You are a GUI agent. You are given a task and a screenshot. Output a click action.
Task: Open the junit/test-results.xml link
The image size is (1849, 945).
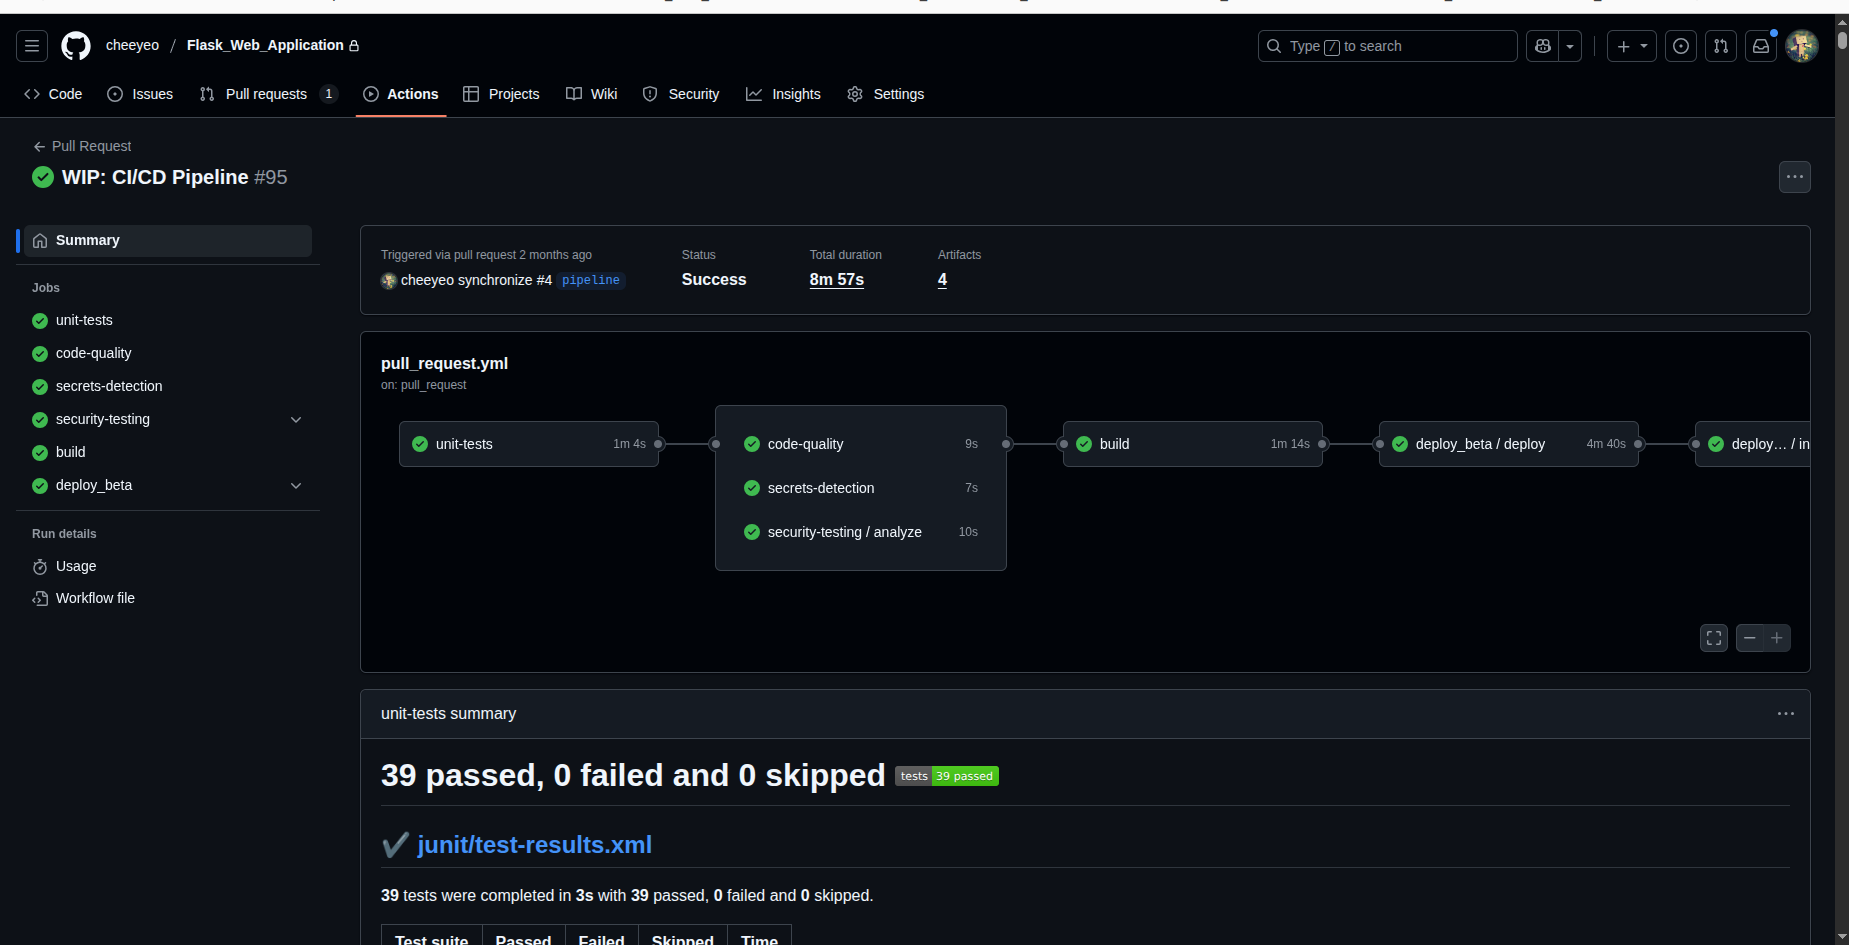[x=534, y=845]
